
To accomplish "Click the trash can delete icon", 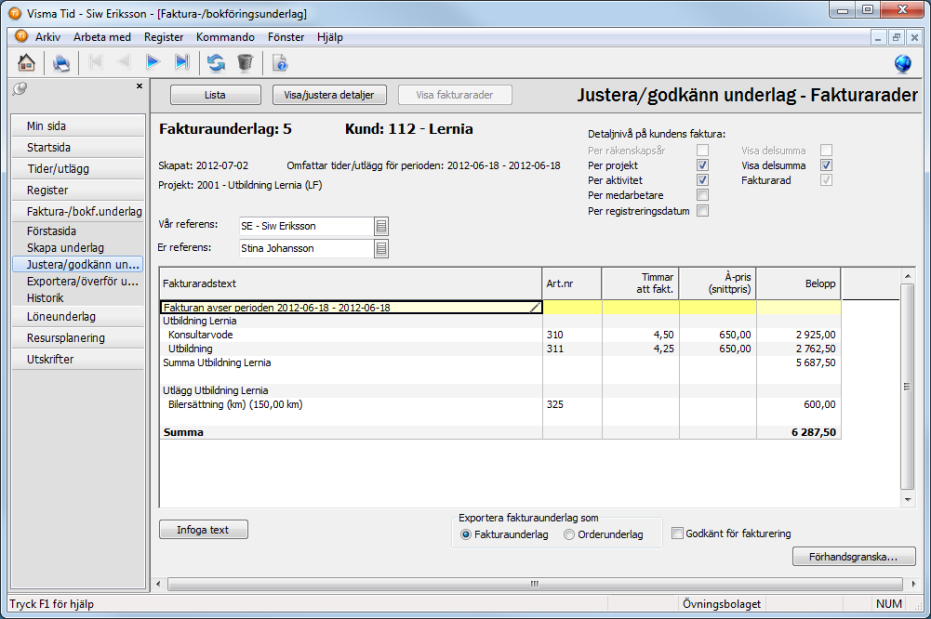I will 245,62.
